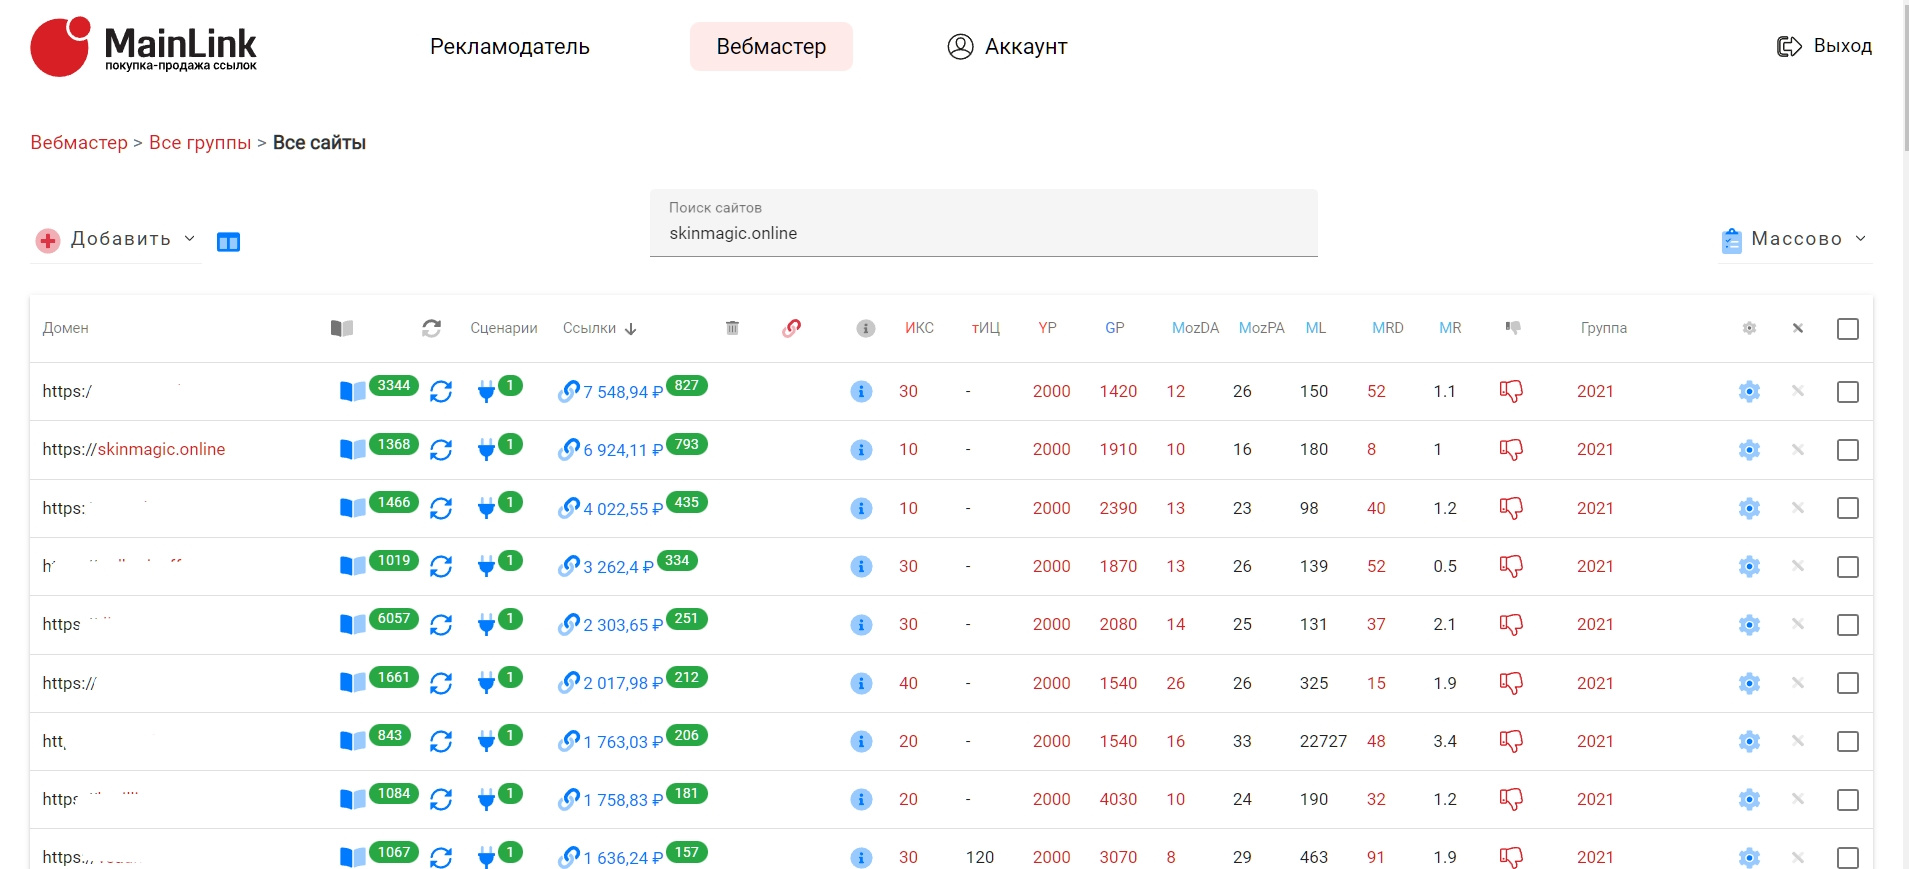Click the site search field
1909x869 pixels.
(x=984, y=223)
